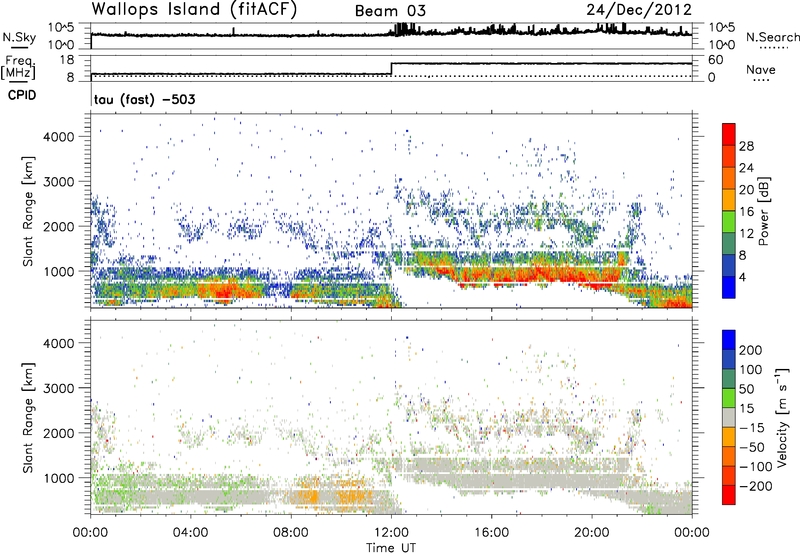The height and width of the screenshot is (554, 800).
Task: Click the 'Nave' legend label
Action: coord(760,69)
